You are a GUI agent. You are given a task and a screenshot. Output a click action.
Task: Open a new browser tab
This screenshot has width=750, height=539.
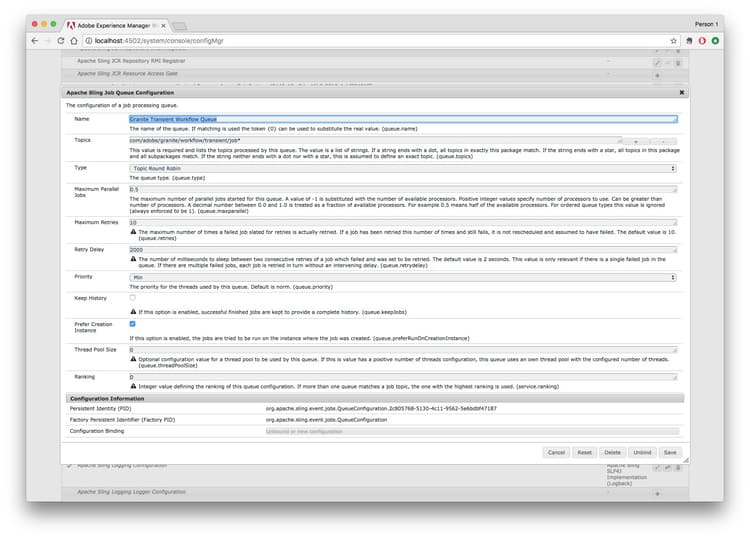coord(179,26)
